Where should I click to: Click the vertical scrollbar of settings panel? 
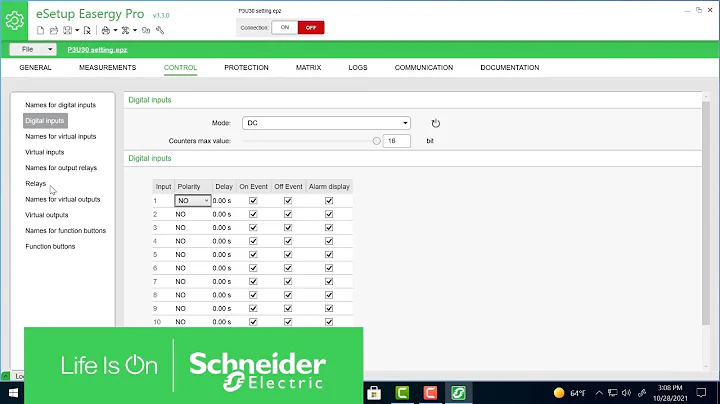click(706, 213)
